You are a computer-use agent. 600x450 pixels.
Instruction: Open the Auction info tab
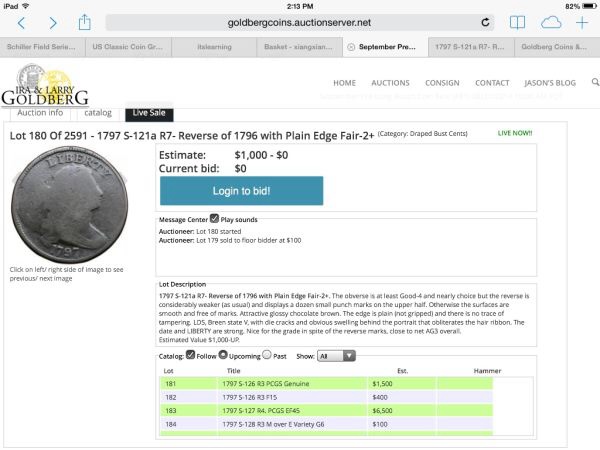pos(40,113)
